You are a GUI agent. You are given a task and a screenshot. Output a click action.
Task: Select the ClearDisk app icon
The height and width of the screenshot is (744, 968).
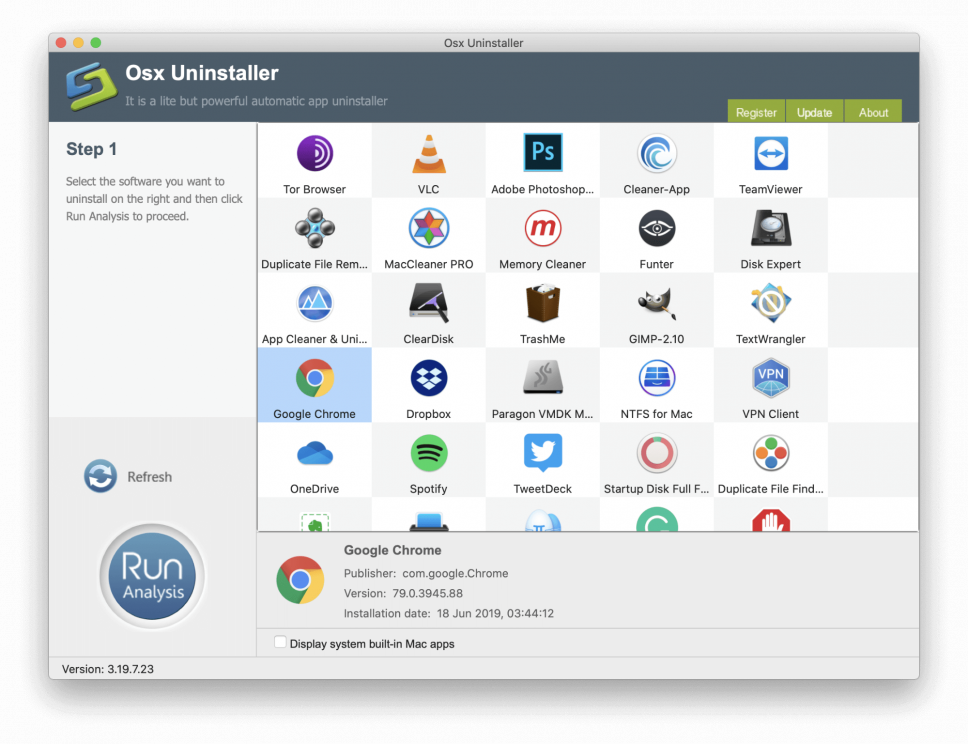(428, 303)
